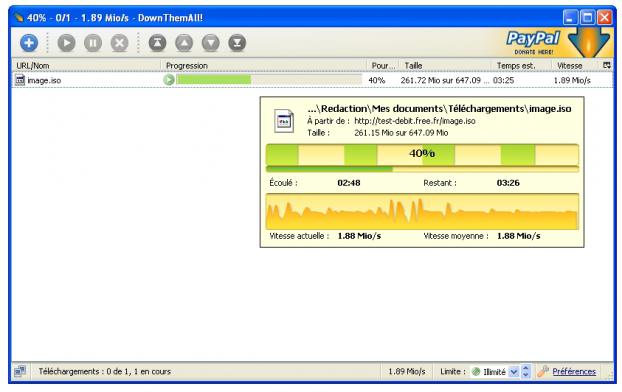
Task: Click elapsed time 02:48 value
Action: point(349,183)
